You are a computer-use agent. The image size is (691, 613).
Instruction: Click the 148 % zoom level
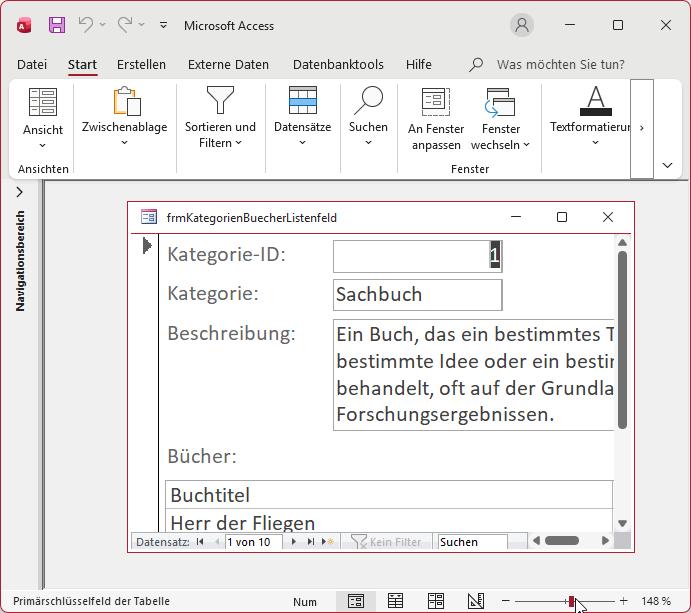point(656,601)
